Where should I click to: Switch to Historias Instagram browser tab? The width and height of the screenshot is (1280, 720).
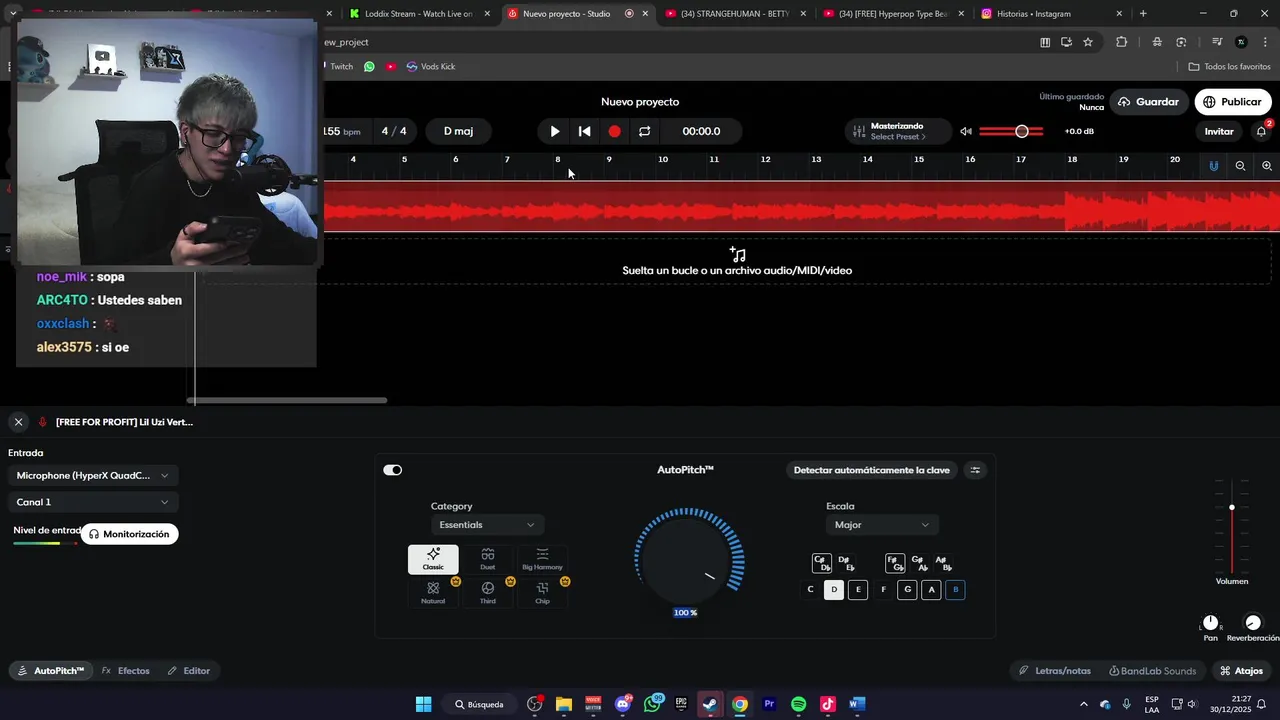click(x=1049, y=14)
